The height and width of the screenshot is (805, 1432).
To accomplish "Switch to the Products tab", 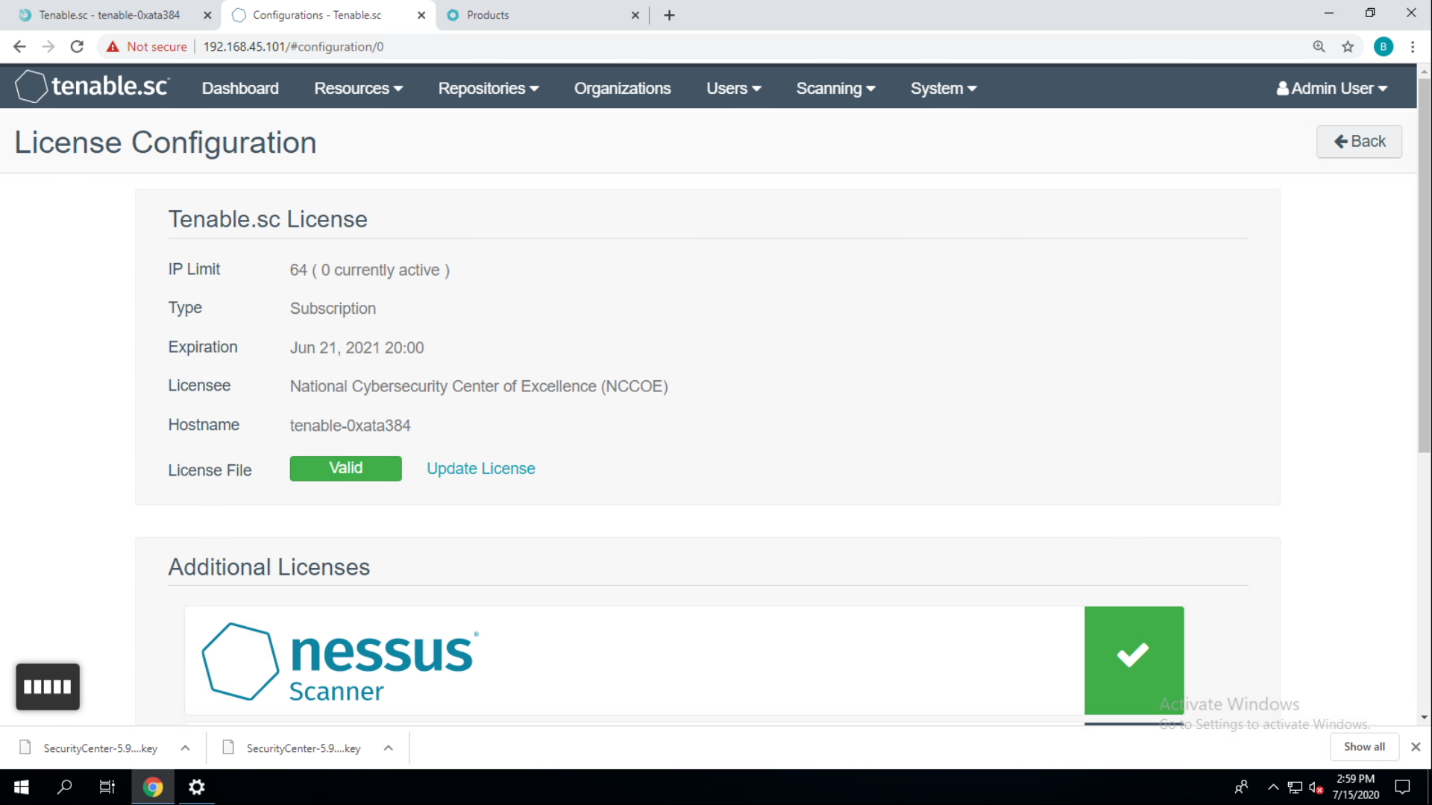I will pos(540,15).
